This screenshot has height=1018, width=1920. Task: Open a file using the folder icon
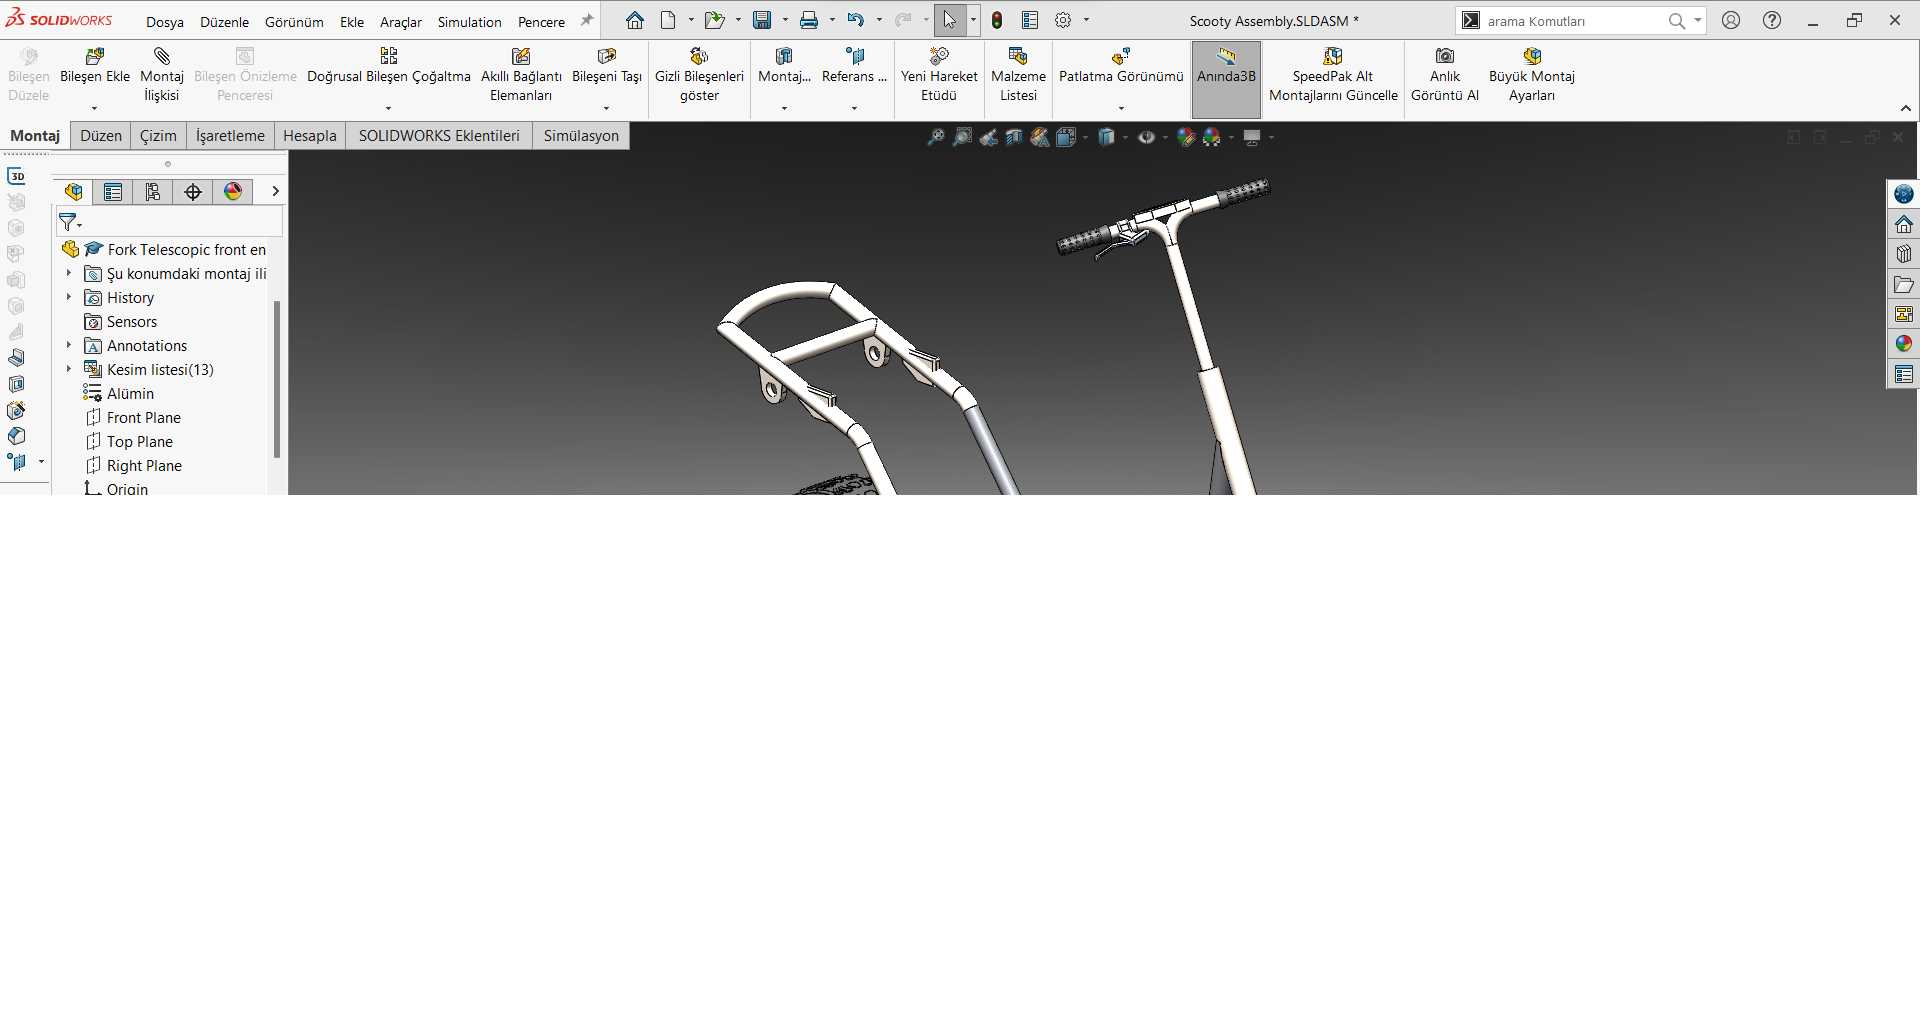714,20
